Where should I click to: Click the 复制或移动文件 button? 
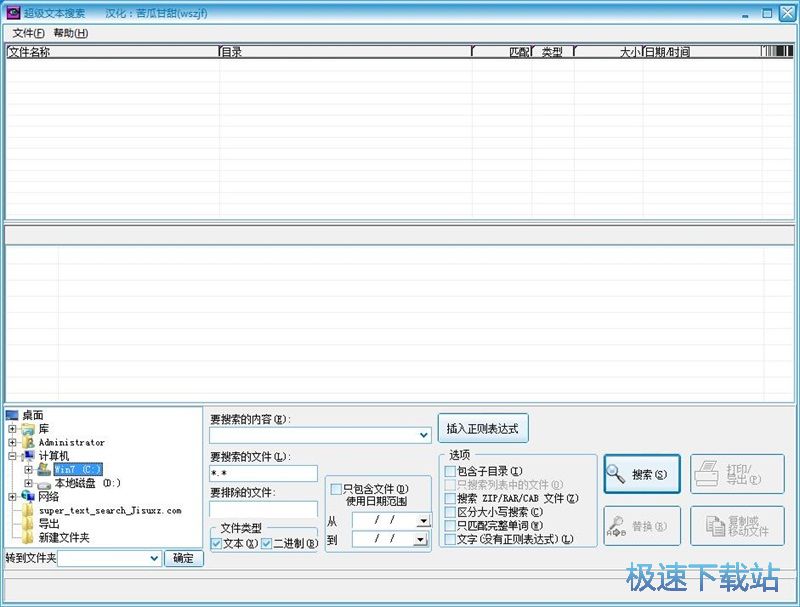pyautogui.click(x=737, y=526)
